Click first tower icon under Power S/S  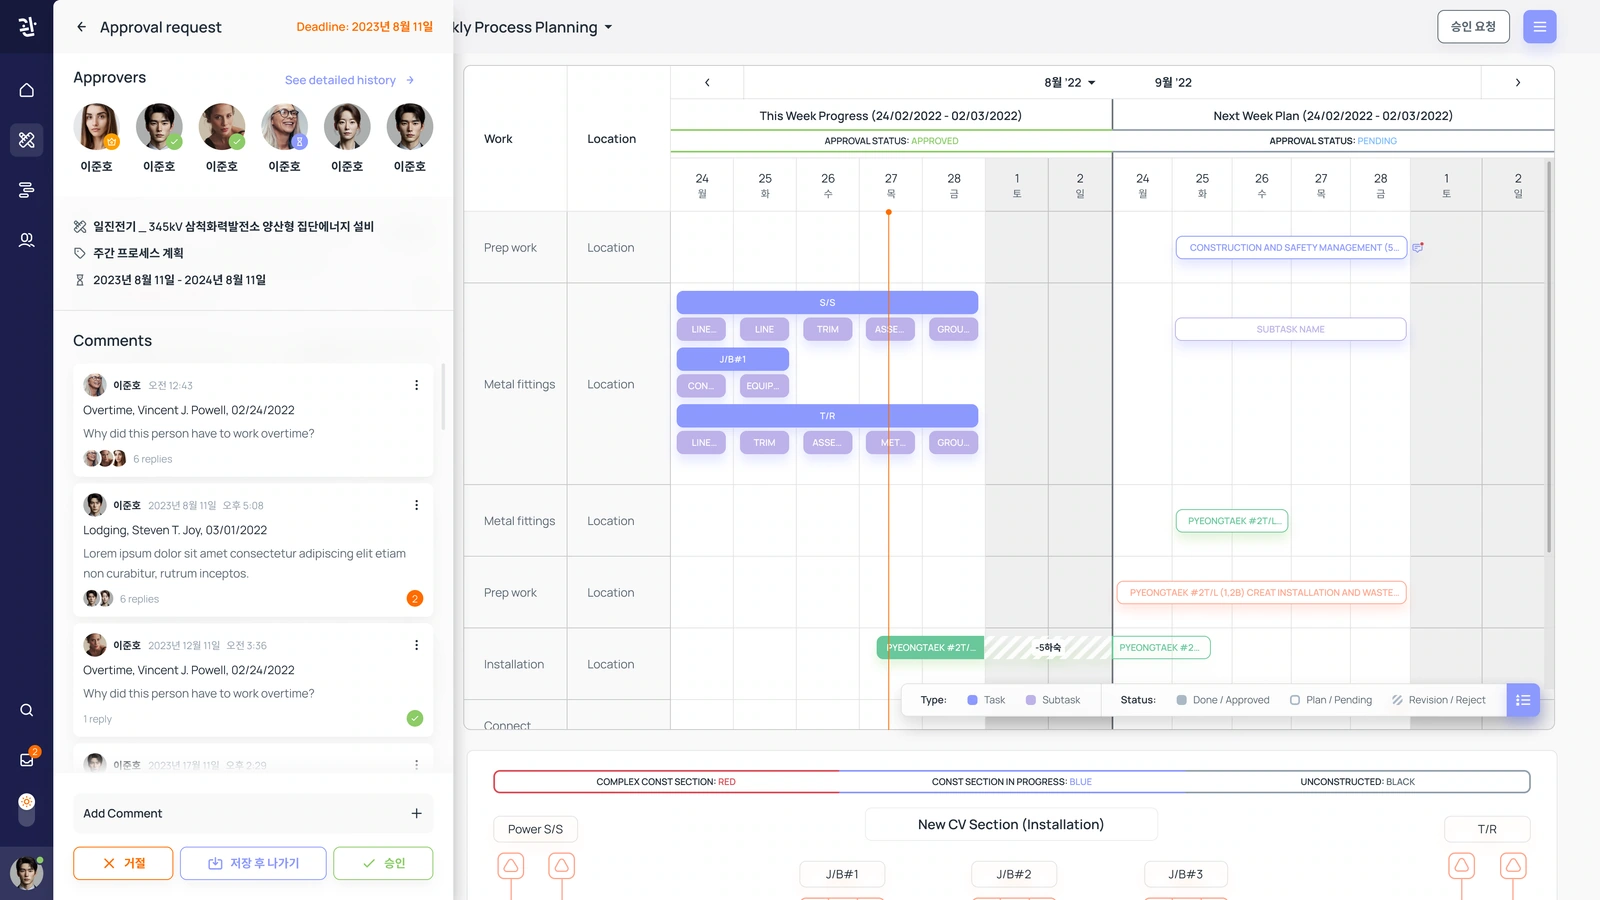tap(511, 865)
